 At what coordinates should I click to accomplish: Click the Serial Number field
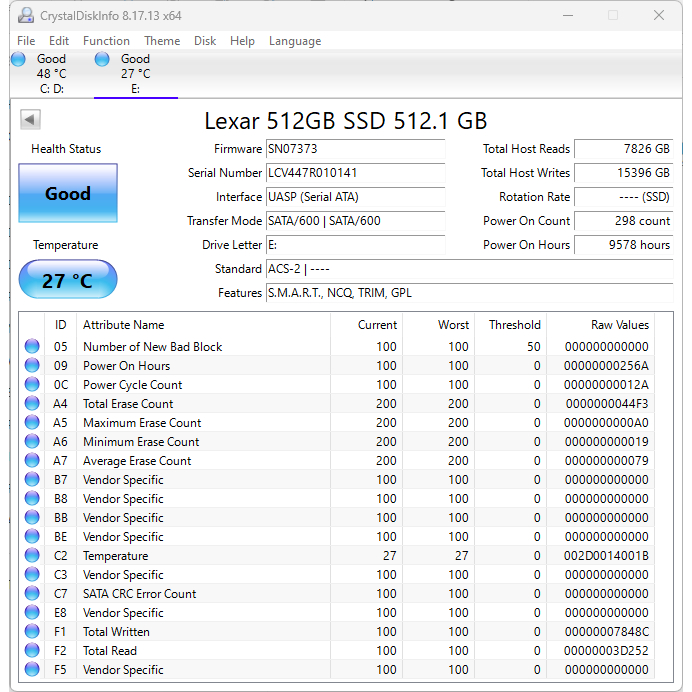[355, 173]
